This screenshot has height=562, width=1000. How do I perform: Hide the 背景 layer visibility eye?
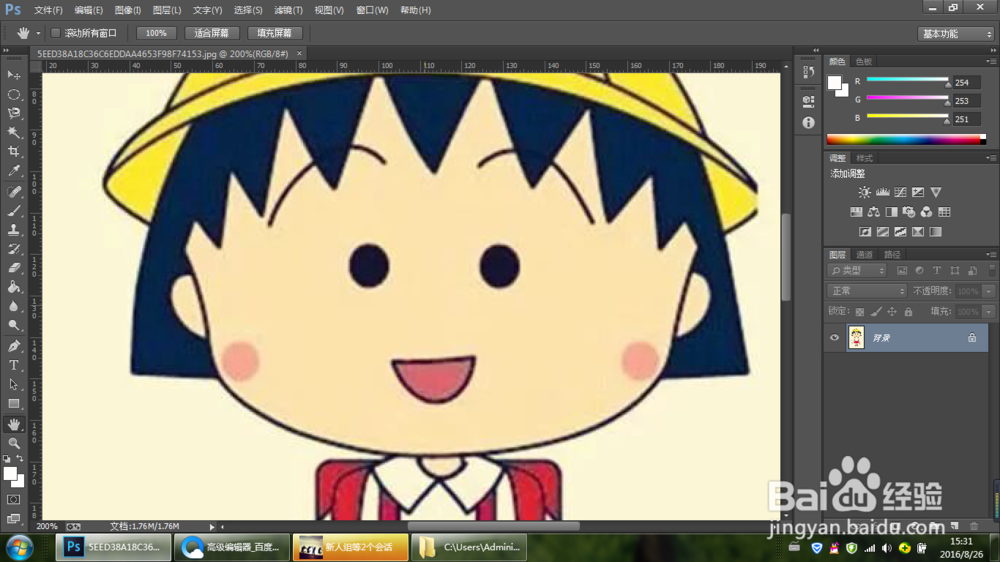(834, 337)
